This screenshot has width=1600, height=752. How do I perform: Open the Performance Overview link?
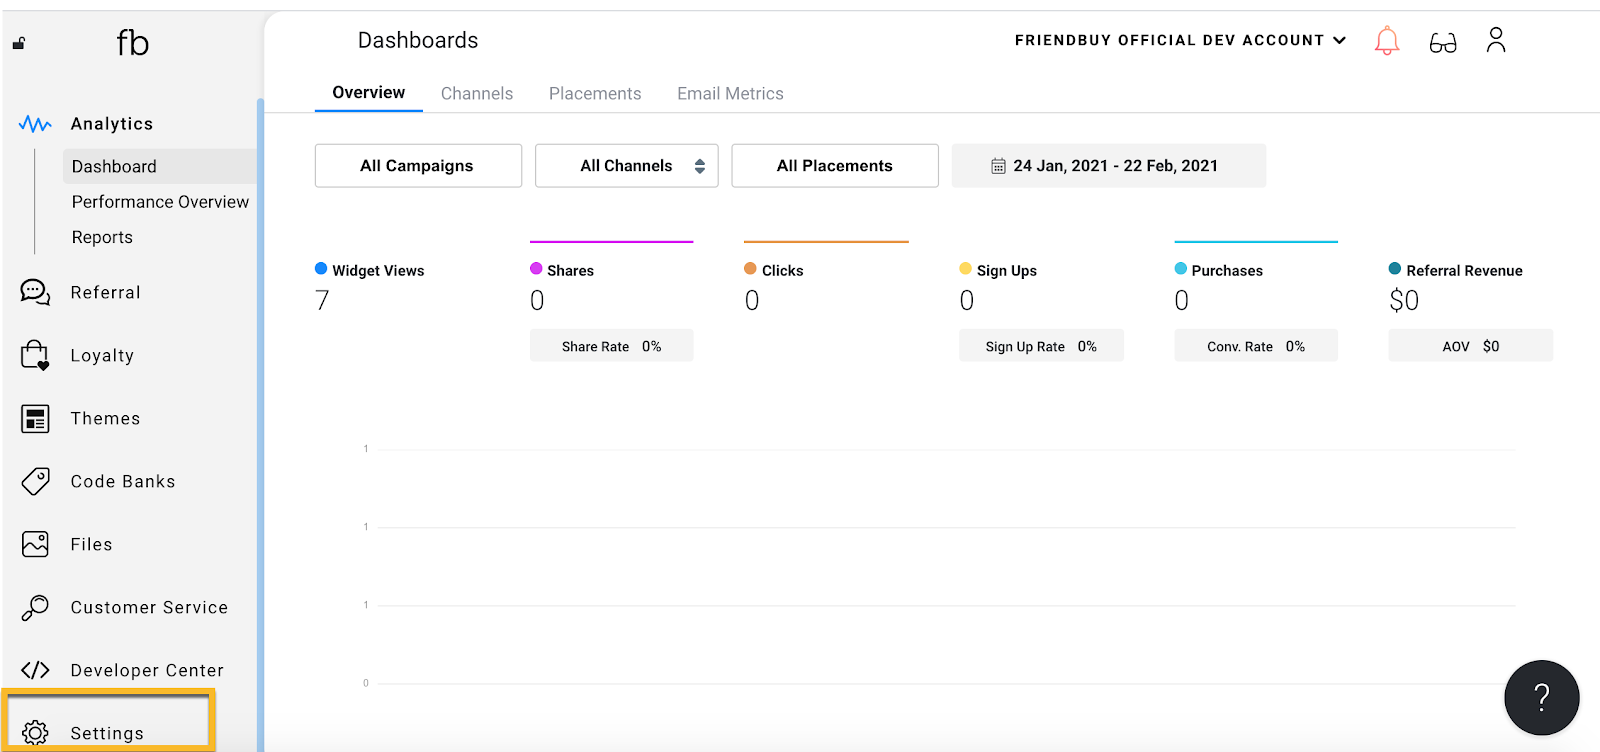click(160, 202)
